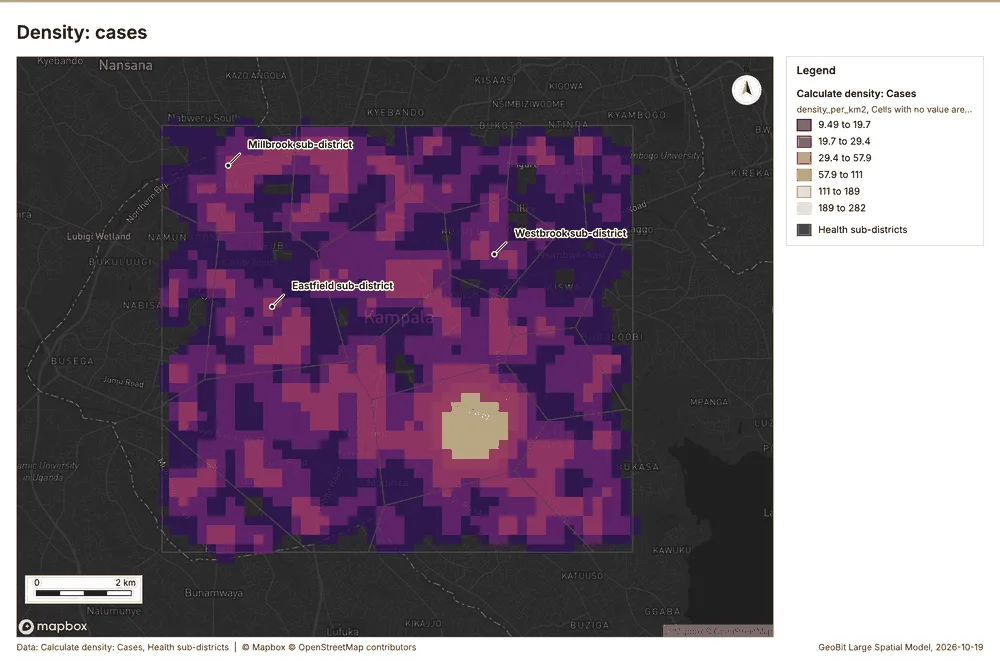The height and width of the screenshot is (667, 1000).
Task: Click the 'Density: cases' page title
Action: click(x=82, y=33)
